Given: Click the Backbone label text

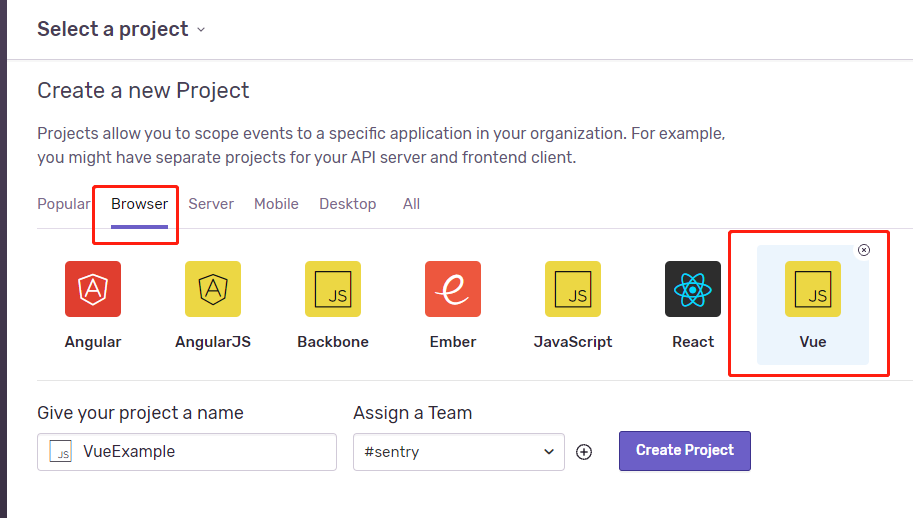Looking at the screenshot, I should point(333,342).
